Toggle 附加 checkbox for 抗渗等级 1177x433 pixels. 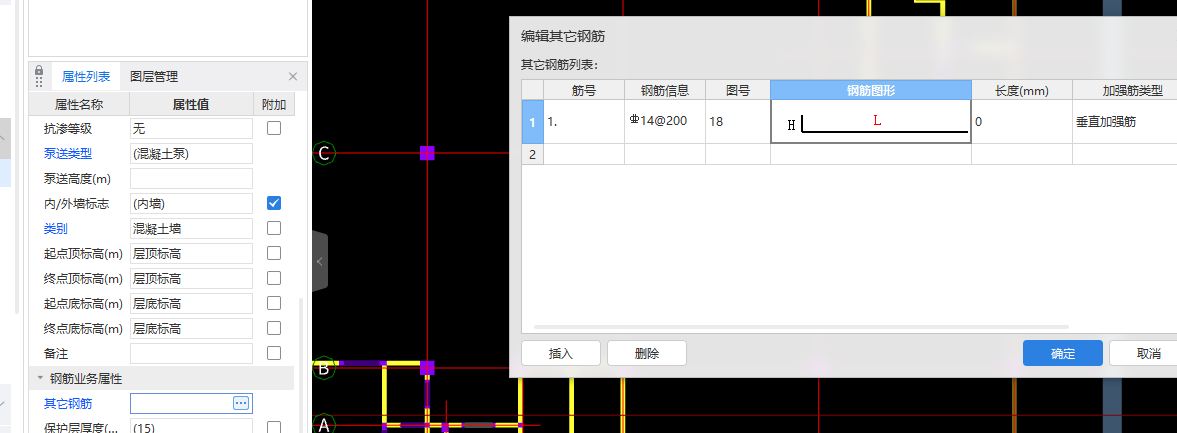pyautogui.click(x=274, y=128)
